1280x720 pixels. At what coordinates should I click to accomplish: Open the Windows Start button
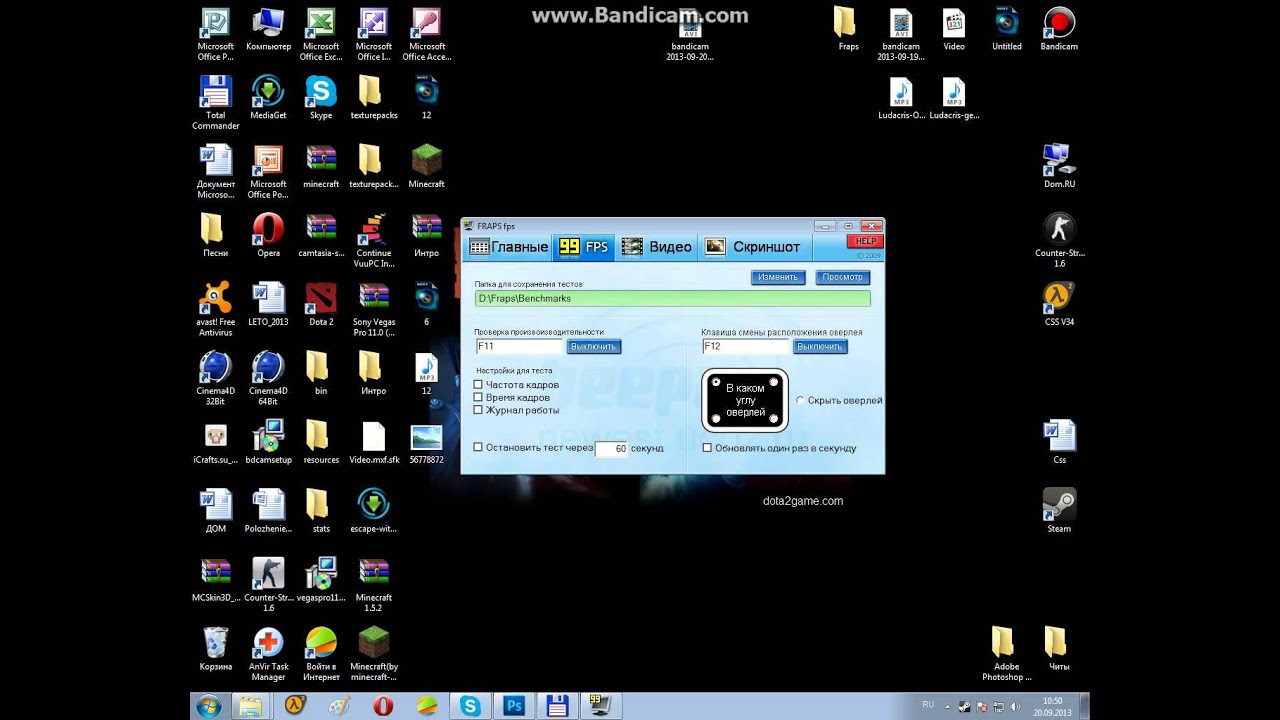[209, 706]
